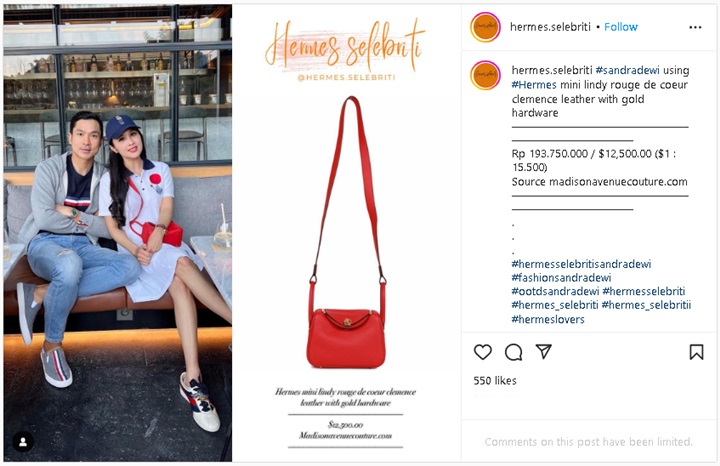This screenshot has height=466, width=720.
Task: Open the #fashionsandradewi hashtag
Action: point(561,278)
